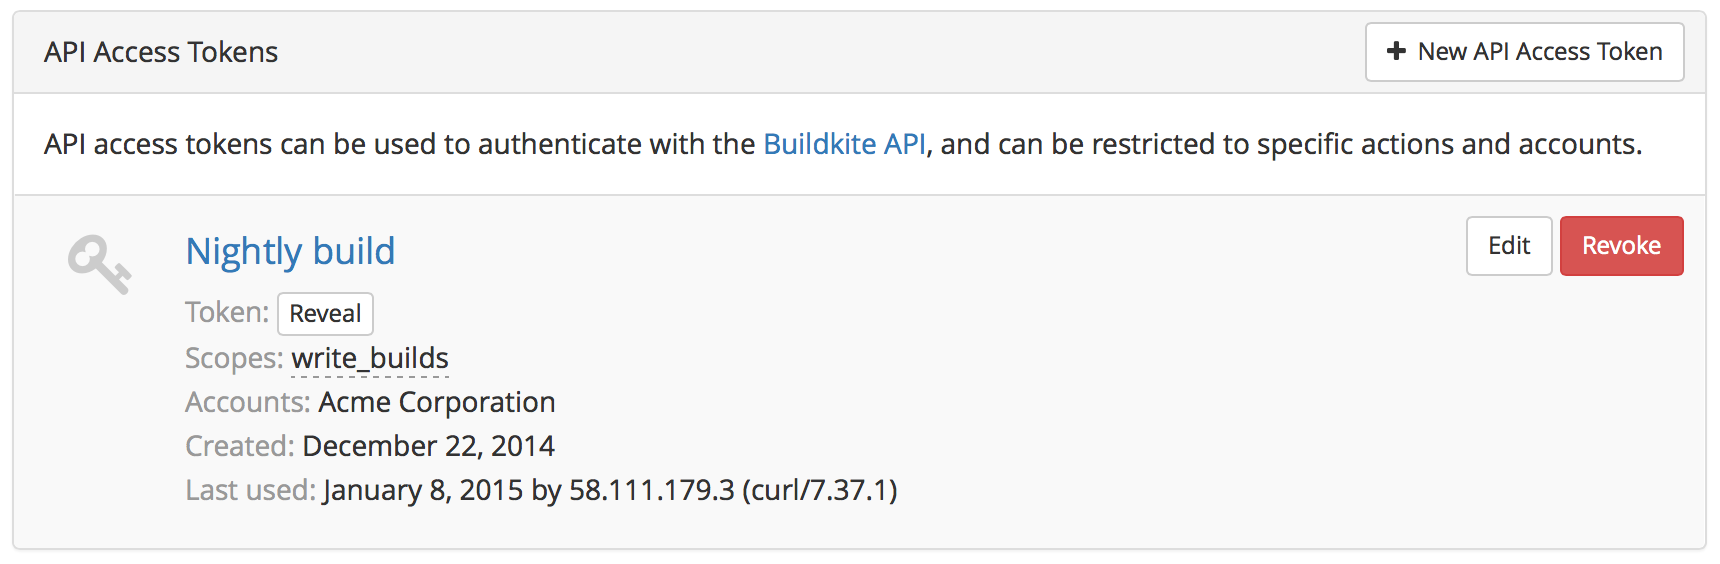Screen dimensions: 1720x564
Task: Click the Scopes: field label
Action: (235, 358)
